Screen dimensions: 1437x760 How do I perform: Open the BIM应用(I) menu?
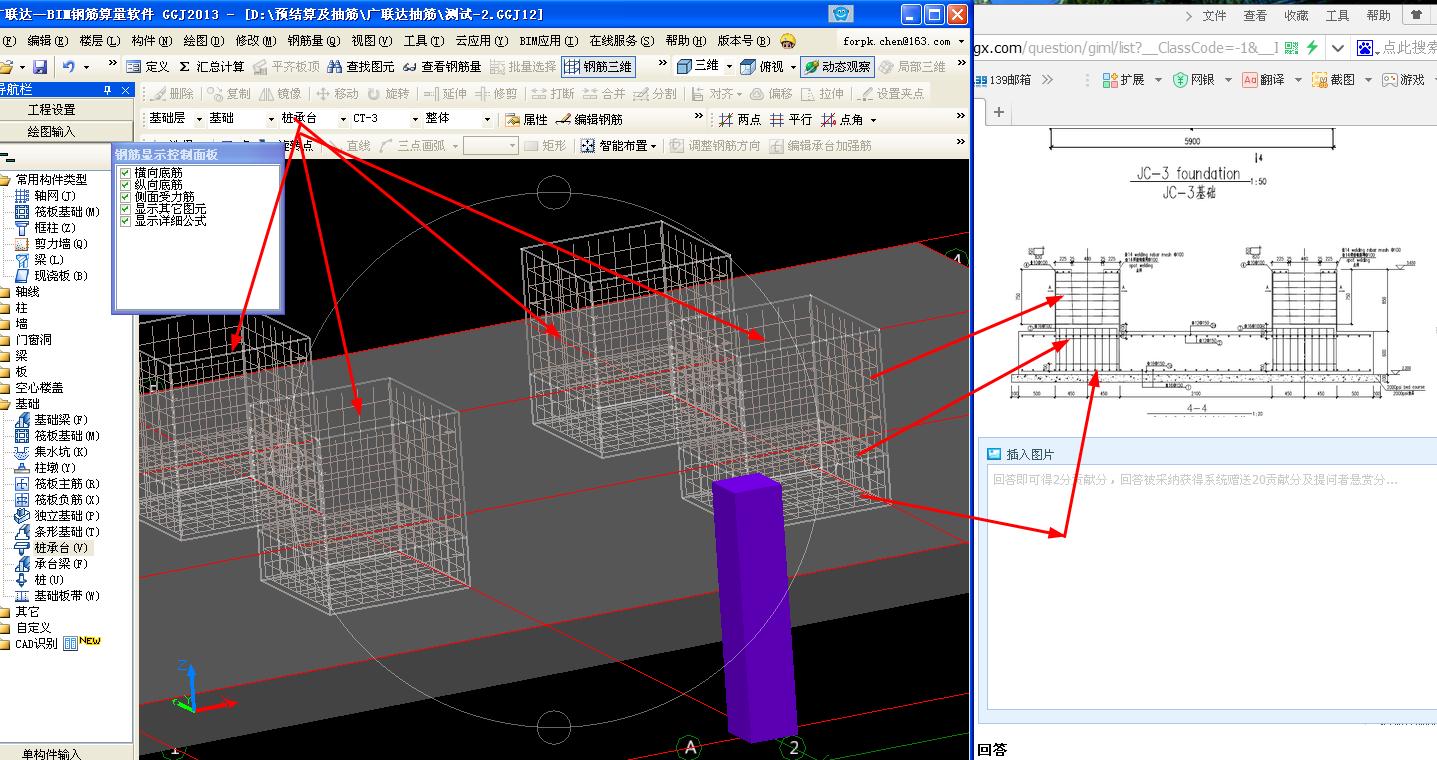(549, 41)
